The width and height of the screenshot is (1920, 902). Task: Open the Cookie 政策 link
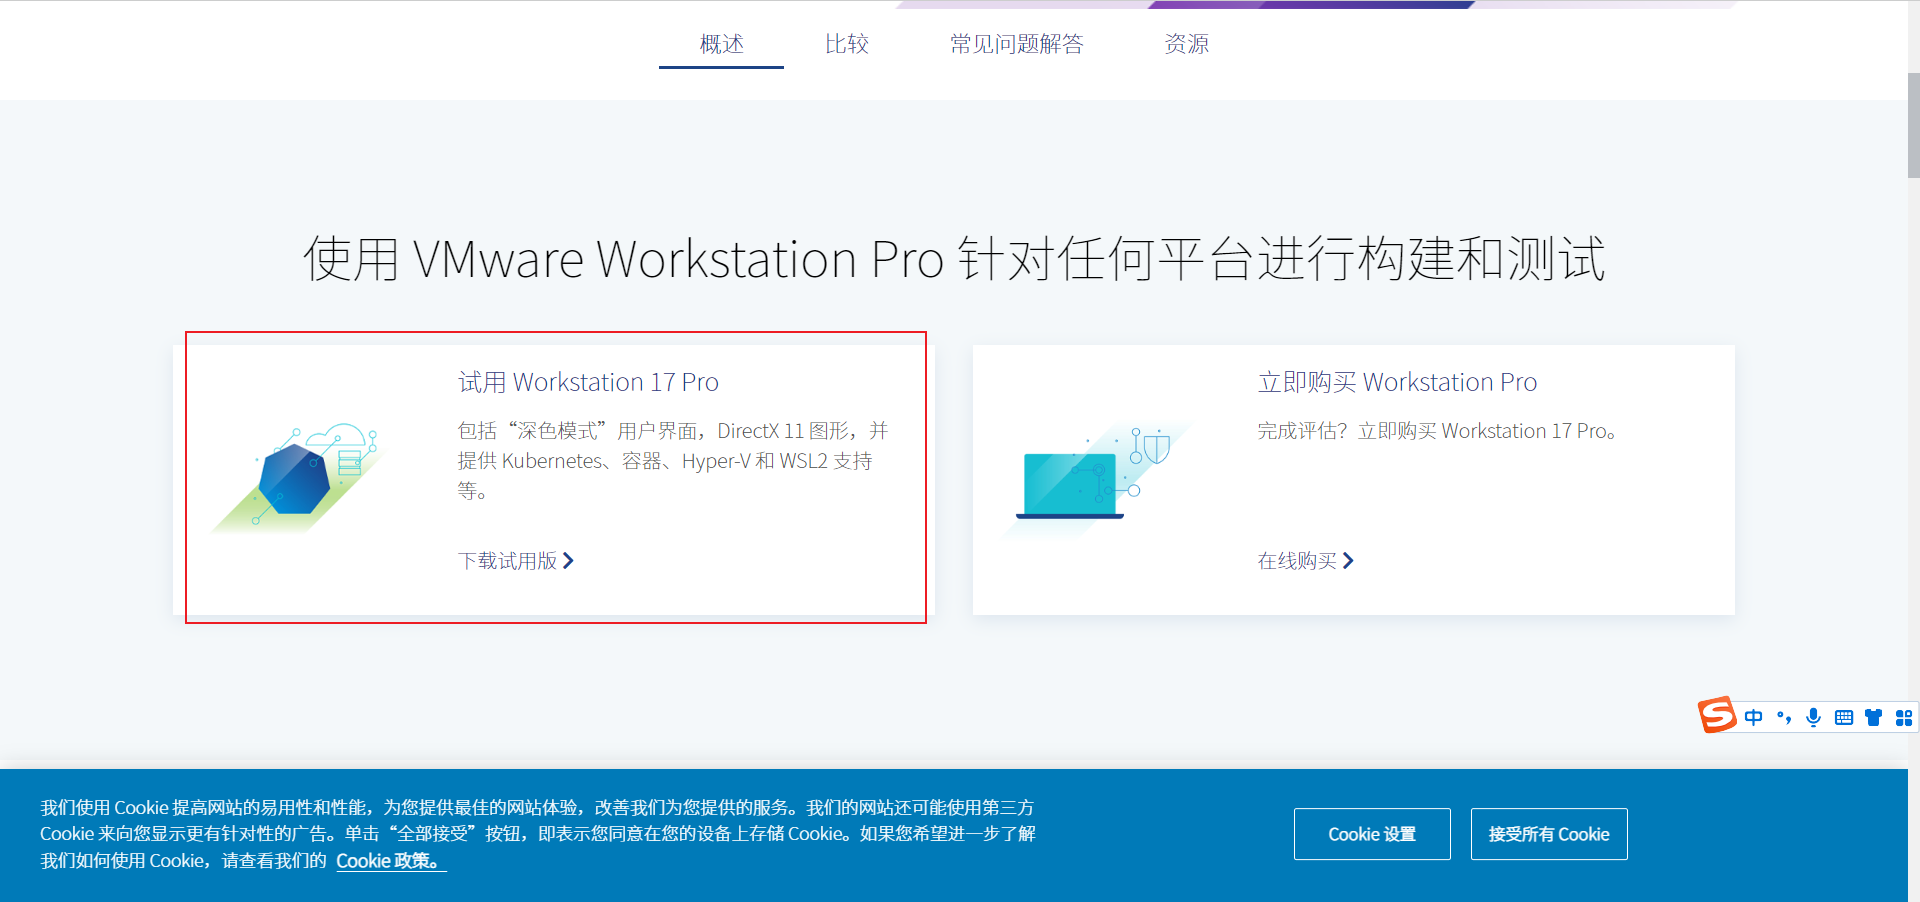[390, 861]
